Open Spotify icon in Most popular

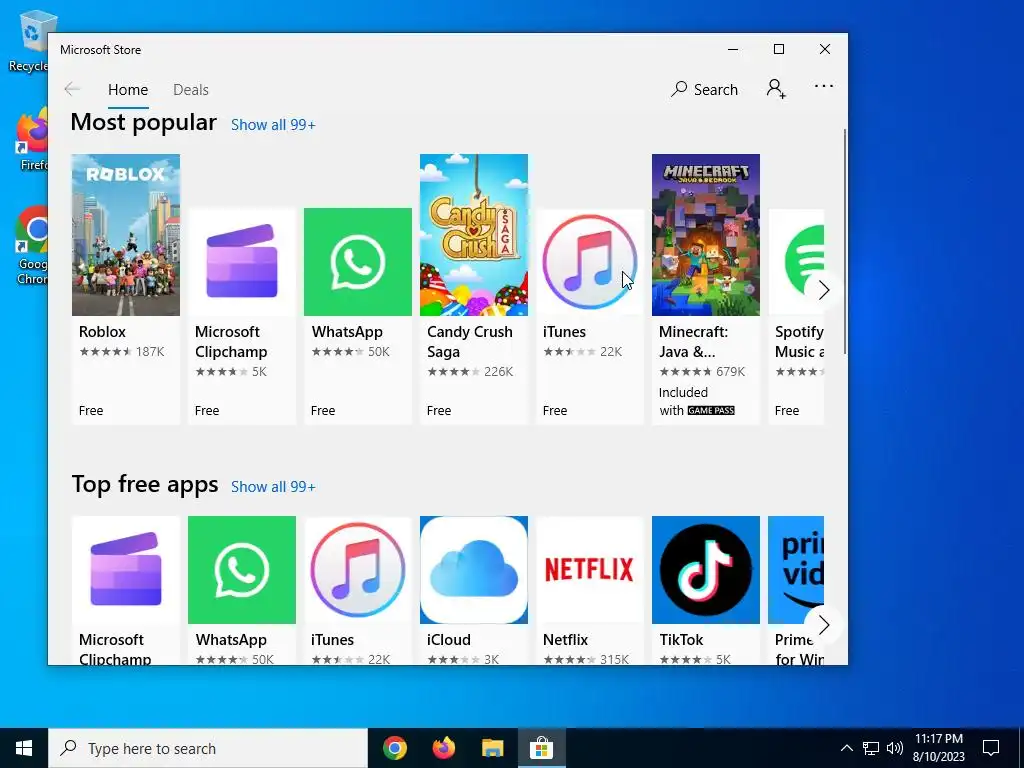click(x=796, y=262)
